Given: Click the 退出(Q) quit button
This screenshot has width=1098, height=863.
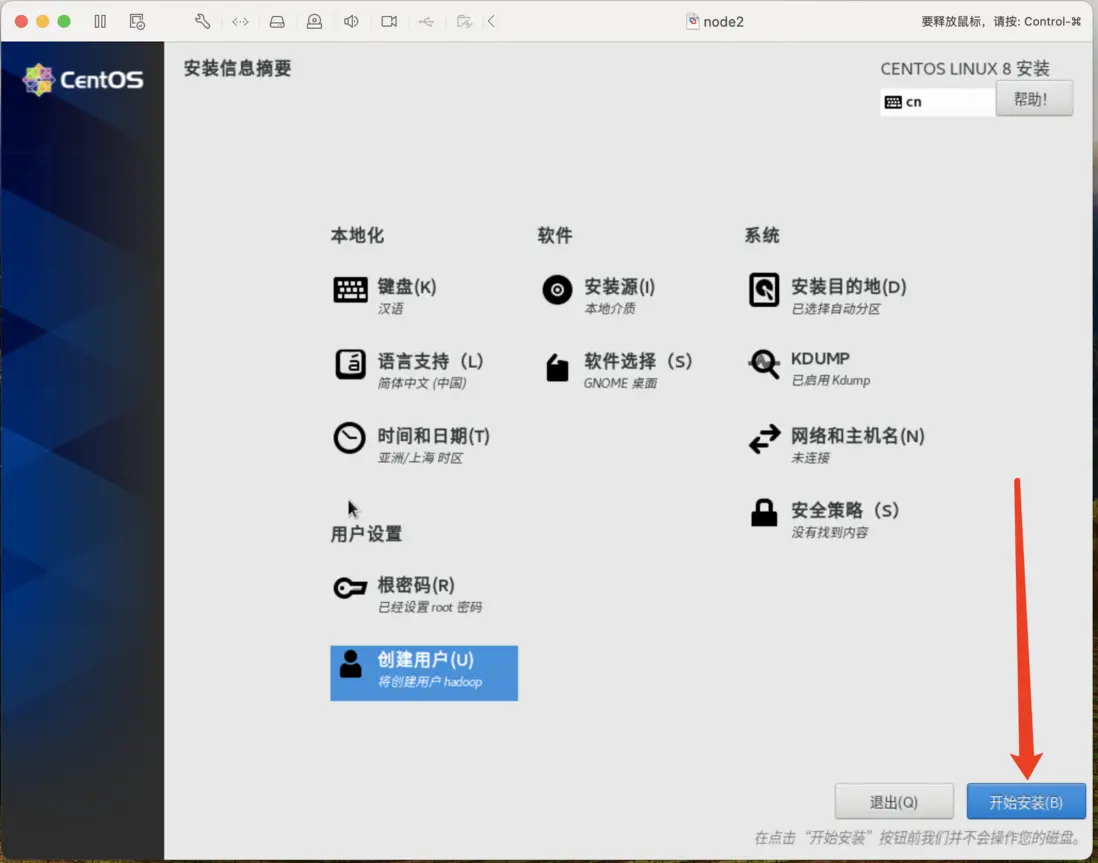Looking at the screenshot, I should [894, 802].
